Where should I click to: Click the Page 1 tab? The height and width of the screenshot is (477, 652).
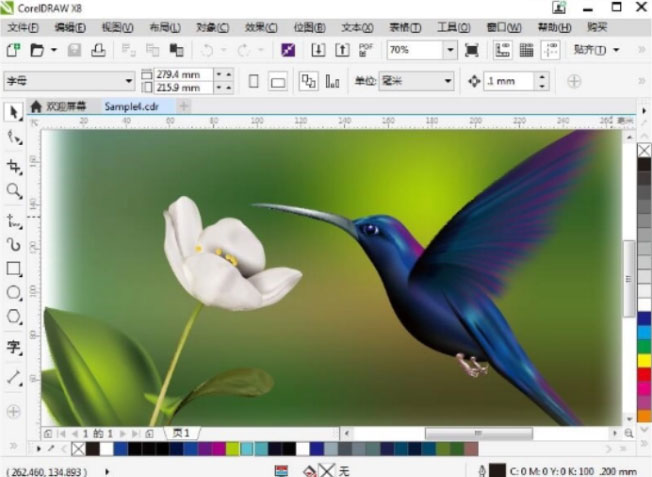[182, 433]
